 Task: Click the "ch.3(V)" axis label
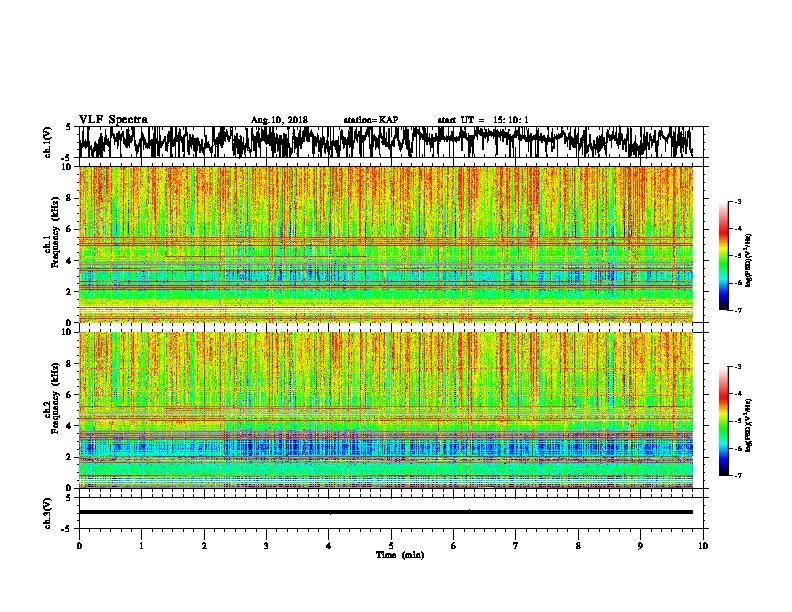[48, 513]
